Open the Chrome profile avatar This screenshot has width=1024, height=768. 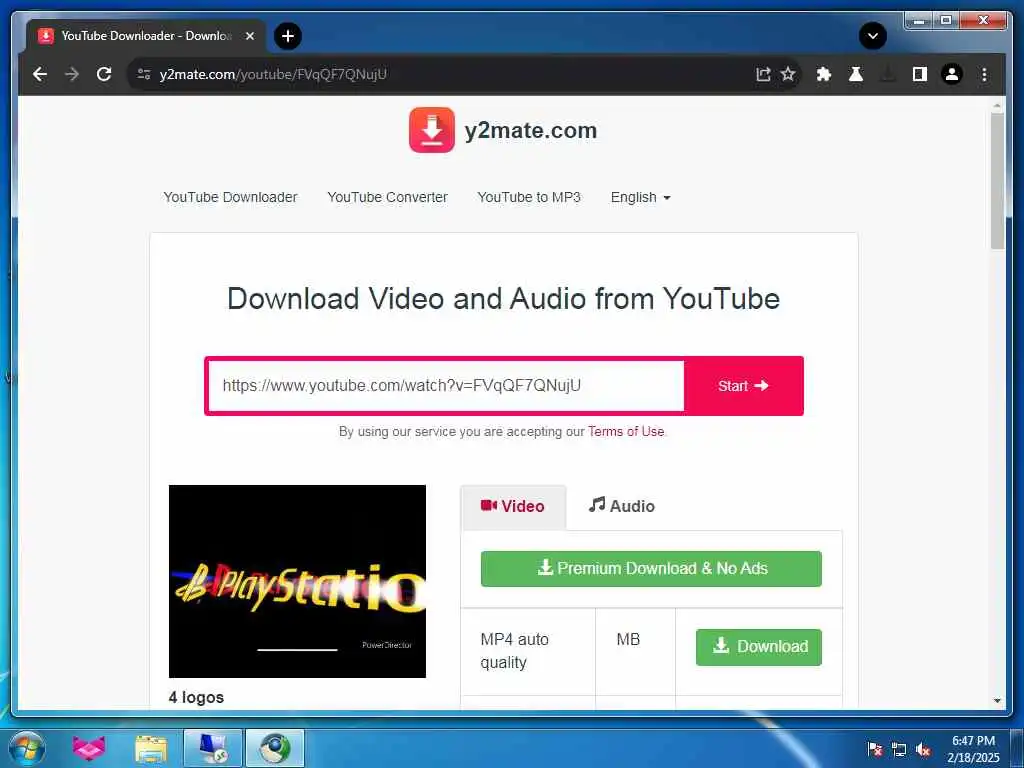(952, 74)
